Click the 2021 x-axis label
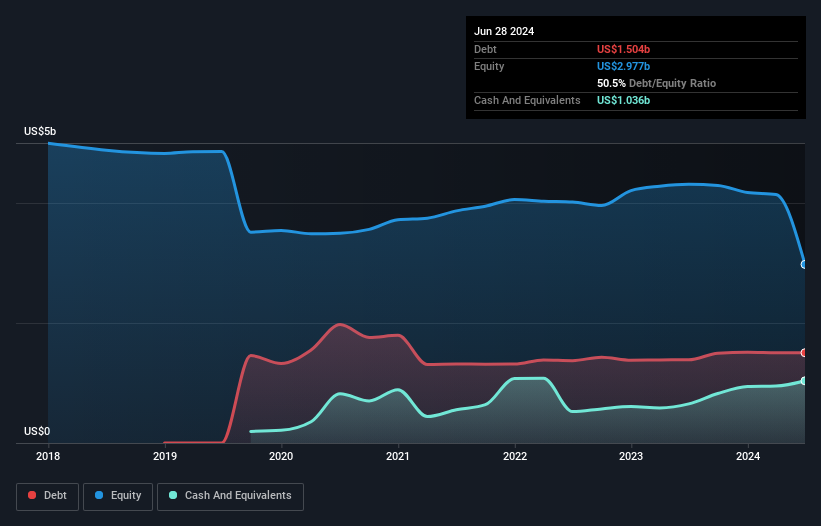 pos(398,456)
